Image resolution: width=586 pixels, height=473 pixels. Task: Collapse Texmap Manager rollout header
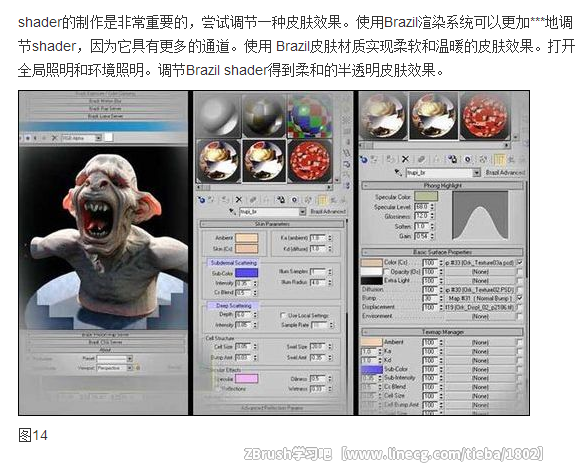click(x=442, y=332)
